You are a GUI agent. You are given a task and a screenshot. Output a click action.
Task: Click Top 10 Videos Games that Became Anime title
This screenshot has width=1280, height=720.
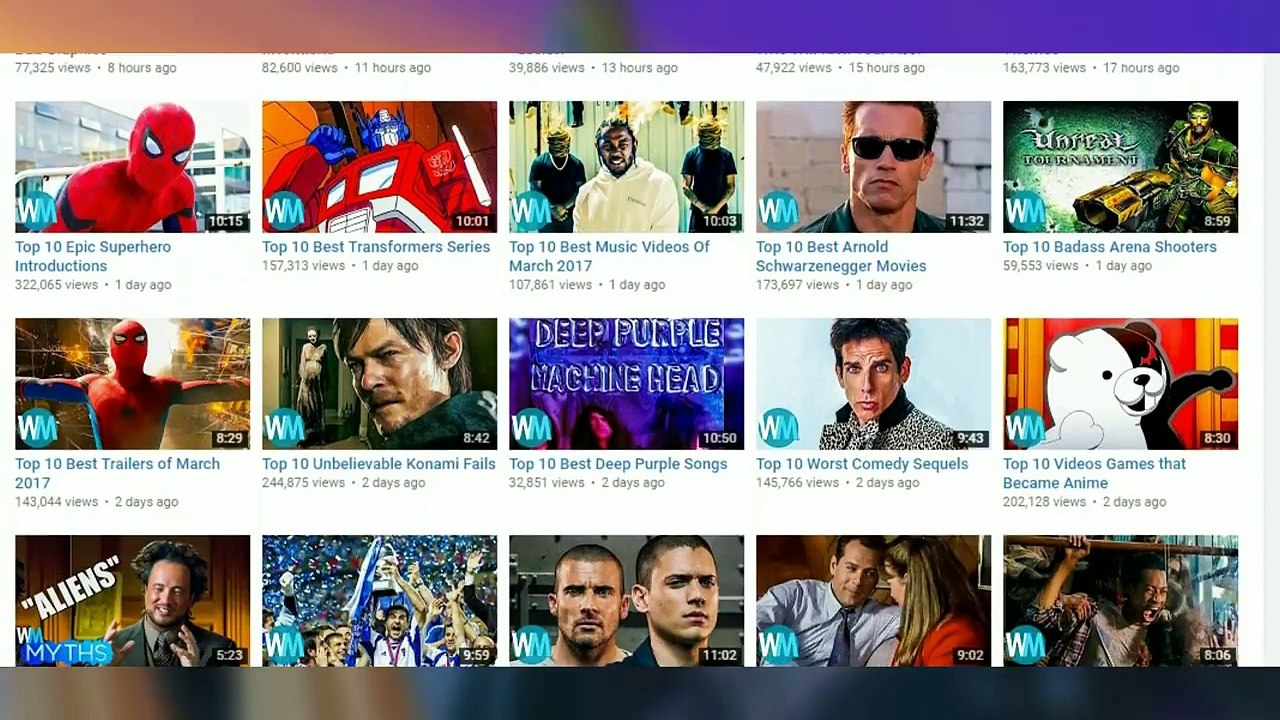pos(1094,473)
